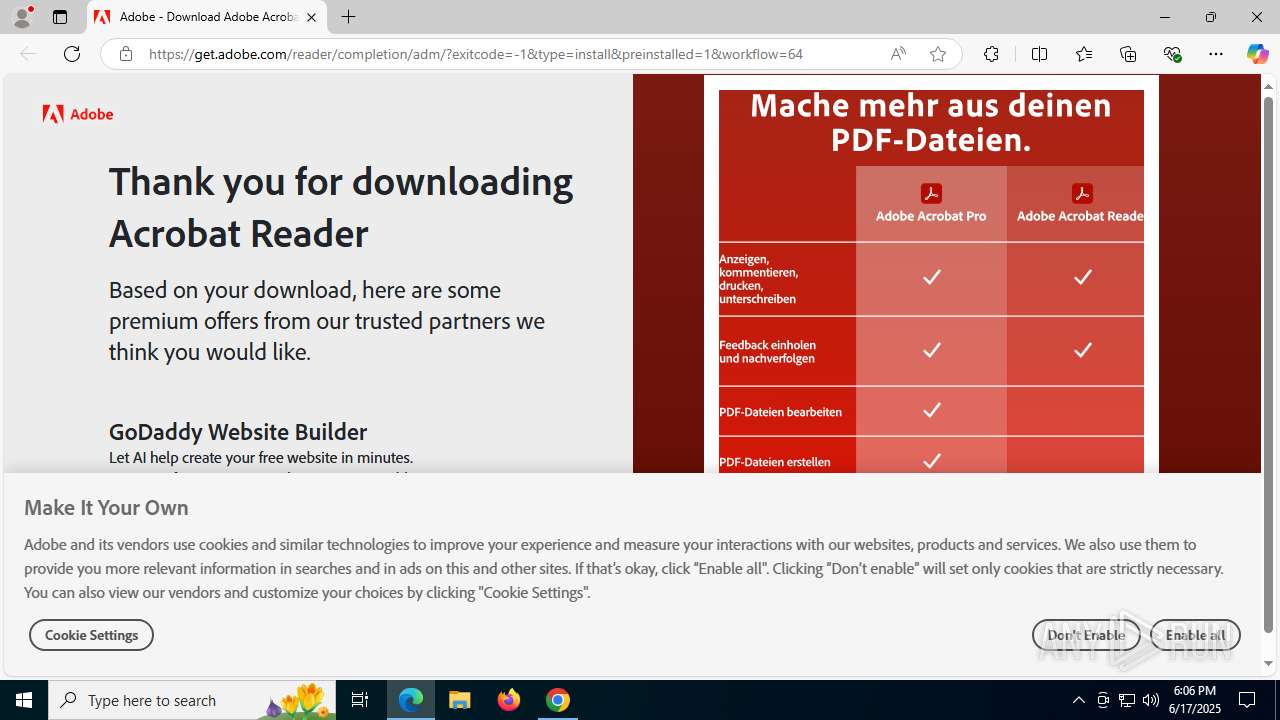The image size is (1280, 720).
Task: Click Don't Enable cookies button
Action: coord(1086,635)
